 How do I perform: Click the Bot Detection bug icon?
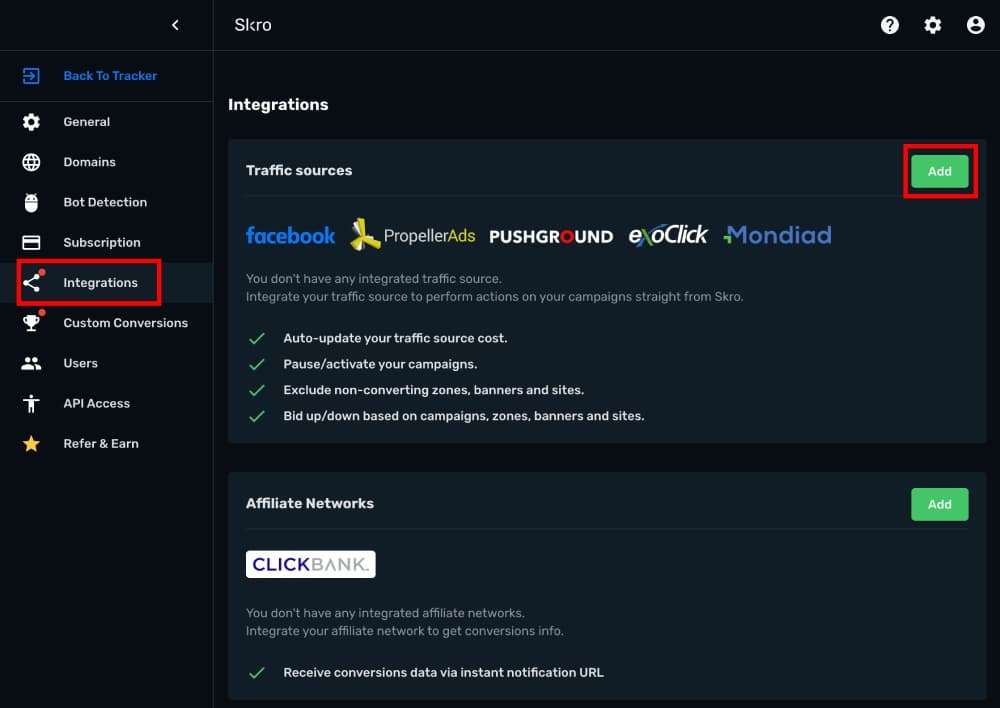click(x=31, y=202)
